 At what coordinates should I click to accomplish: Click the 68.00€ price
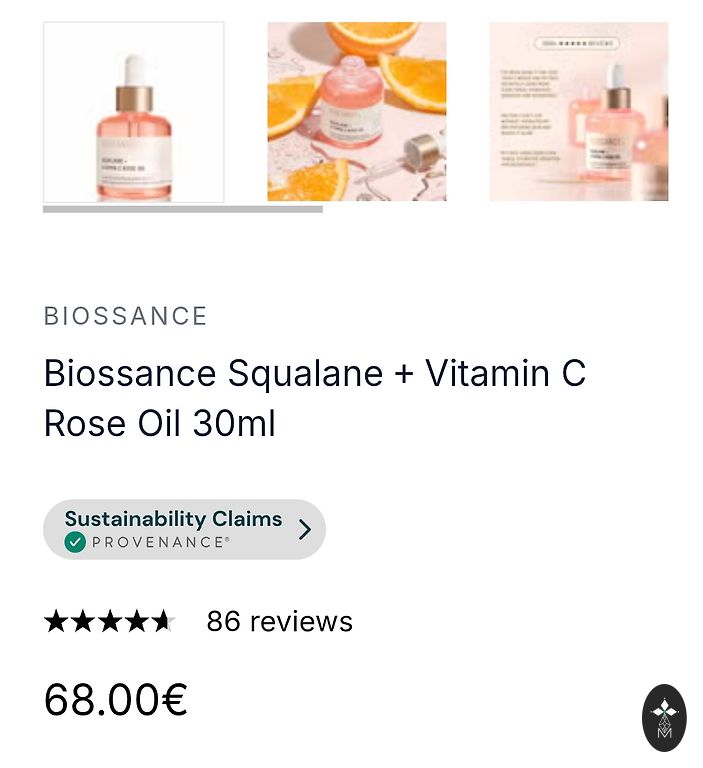pyautogui.click(x=116, y=699)
